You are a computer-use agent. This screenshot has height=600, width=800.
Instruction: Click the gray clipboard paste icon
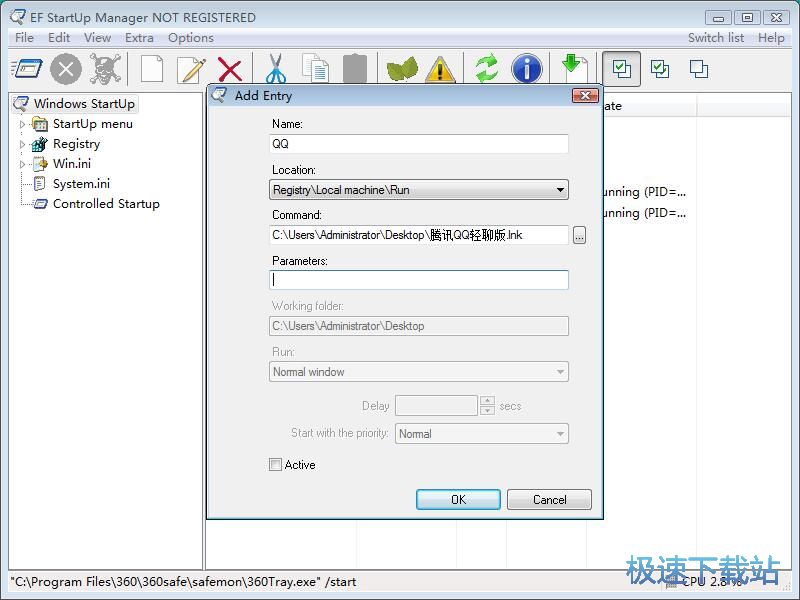coord(355,68)
